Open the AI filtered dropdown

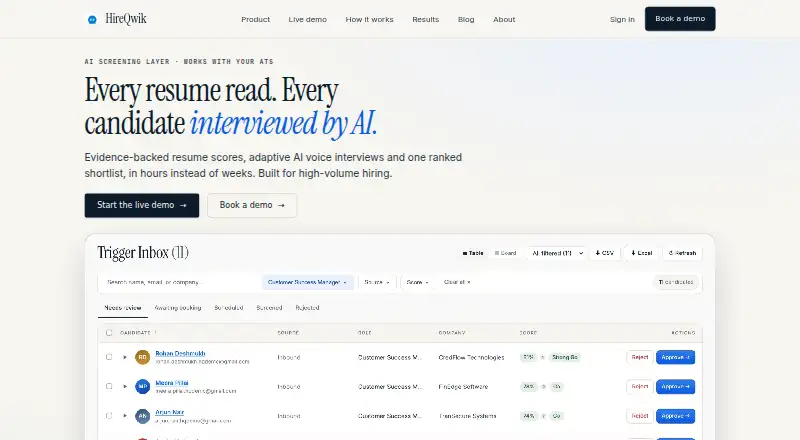[x=556, y=253]
